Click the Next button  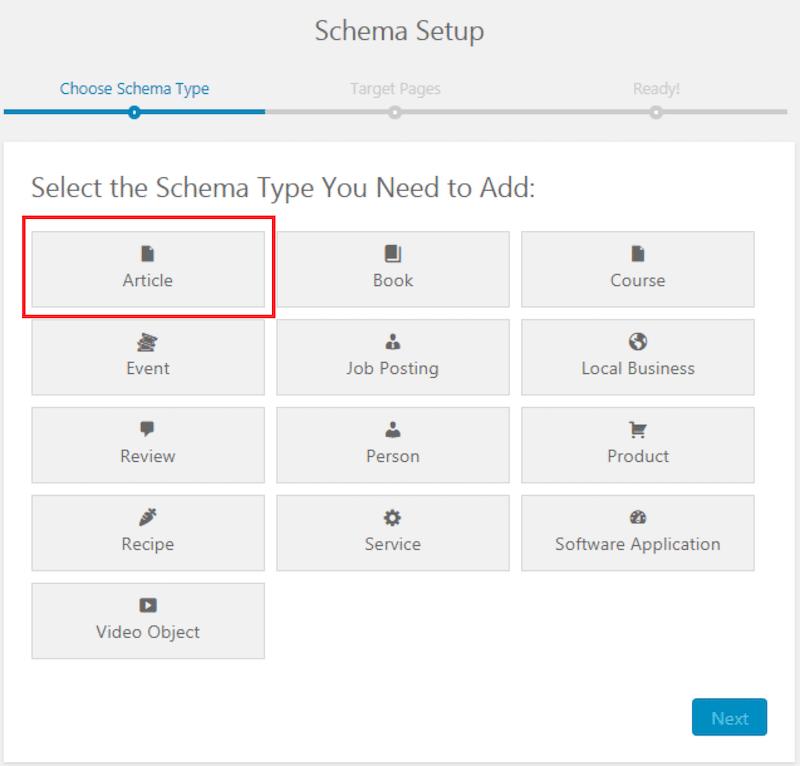click(x=729, y=717)
